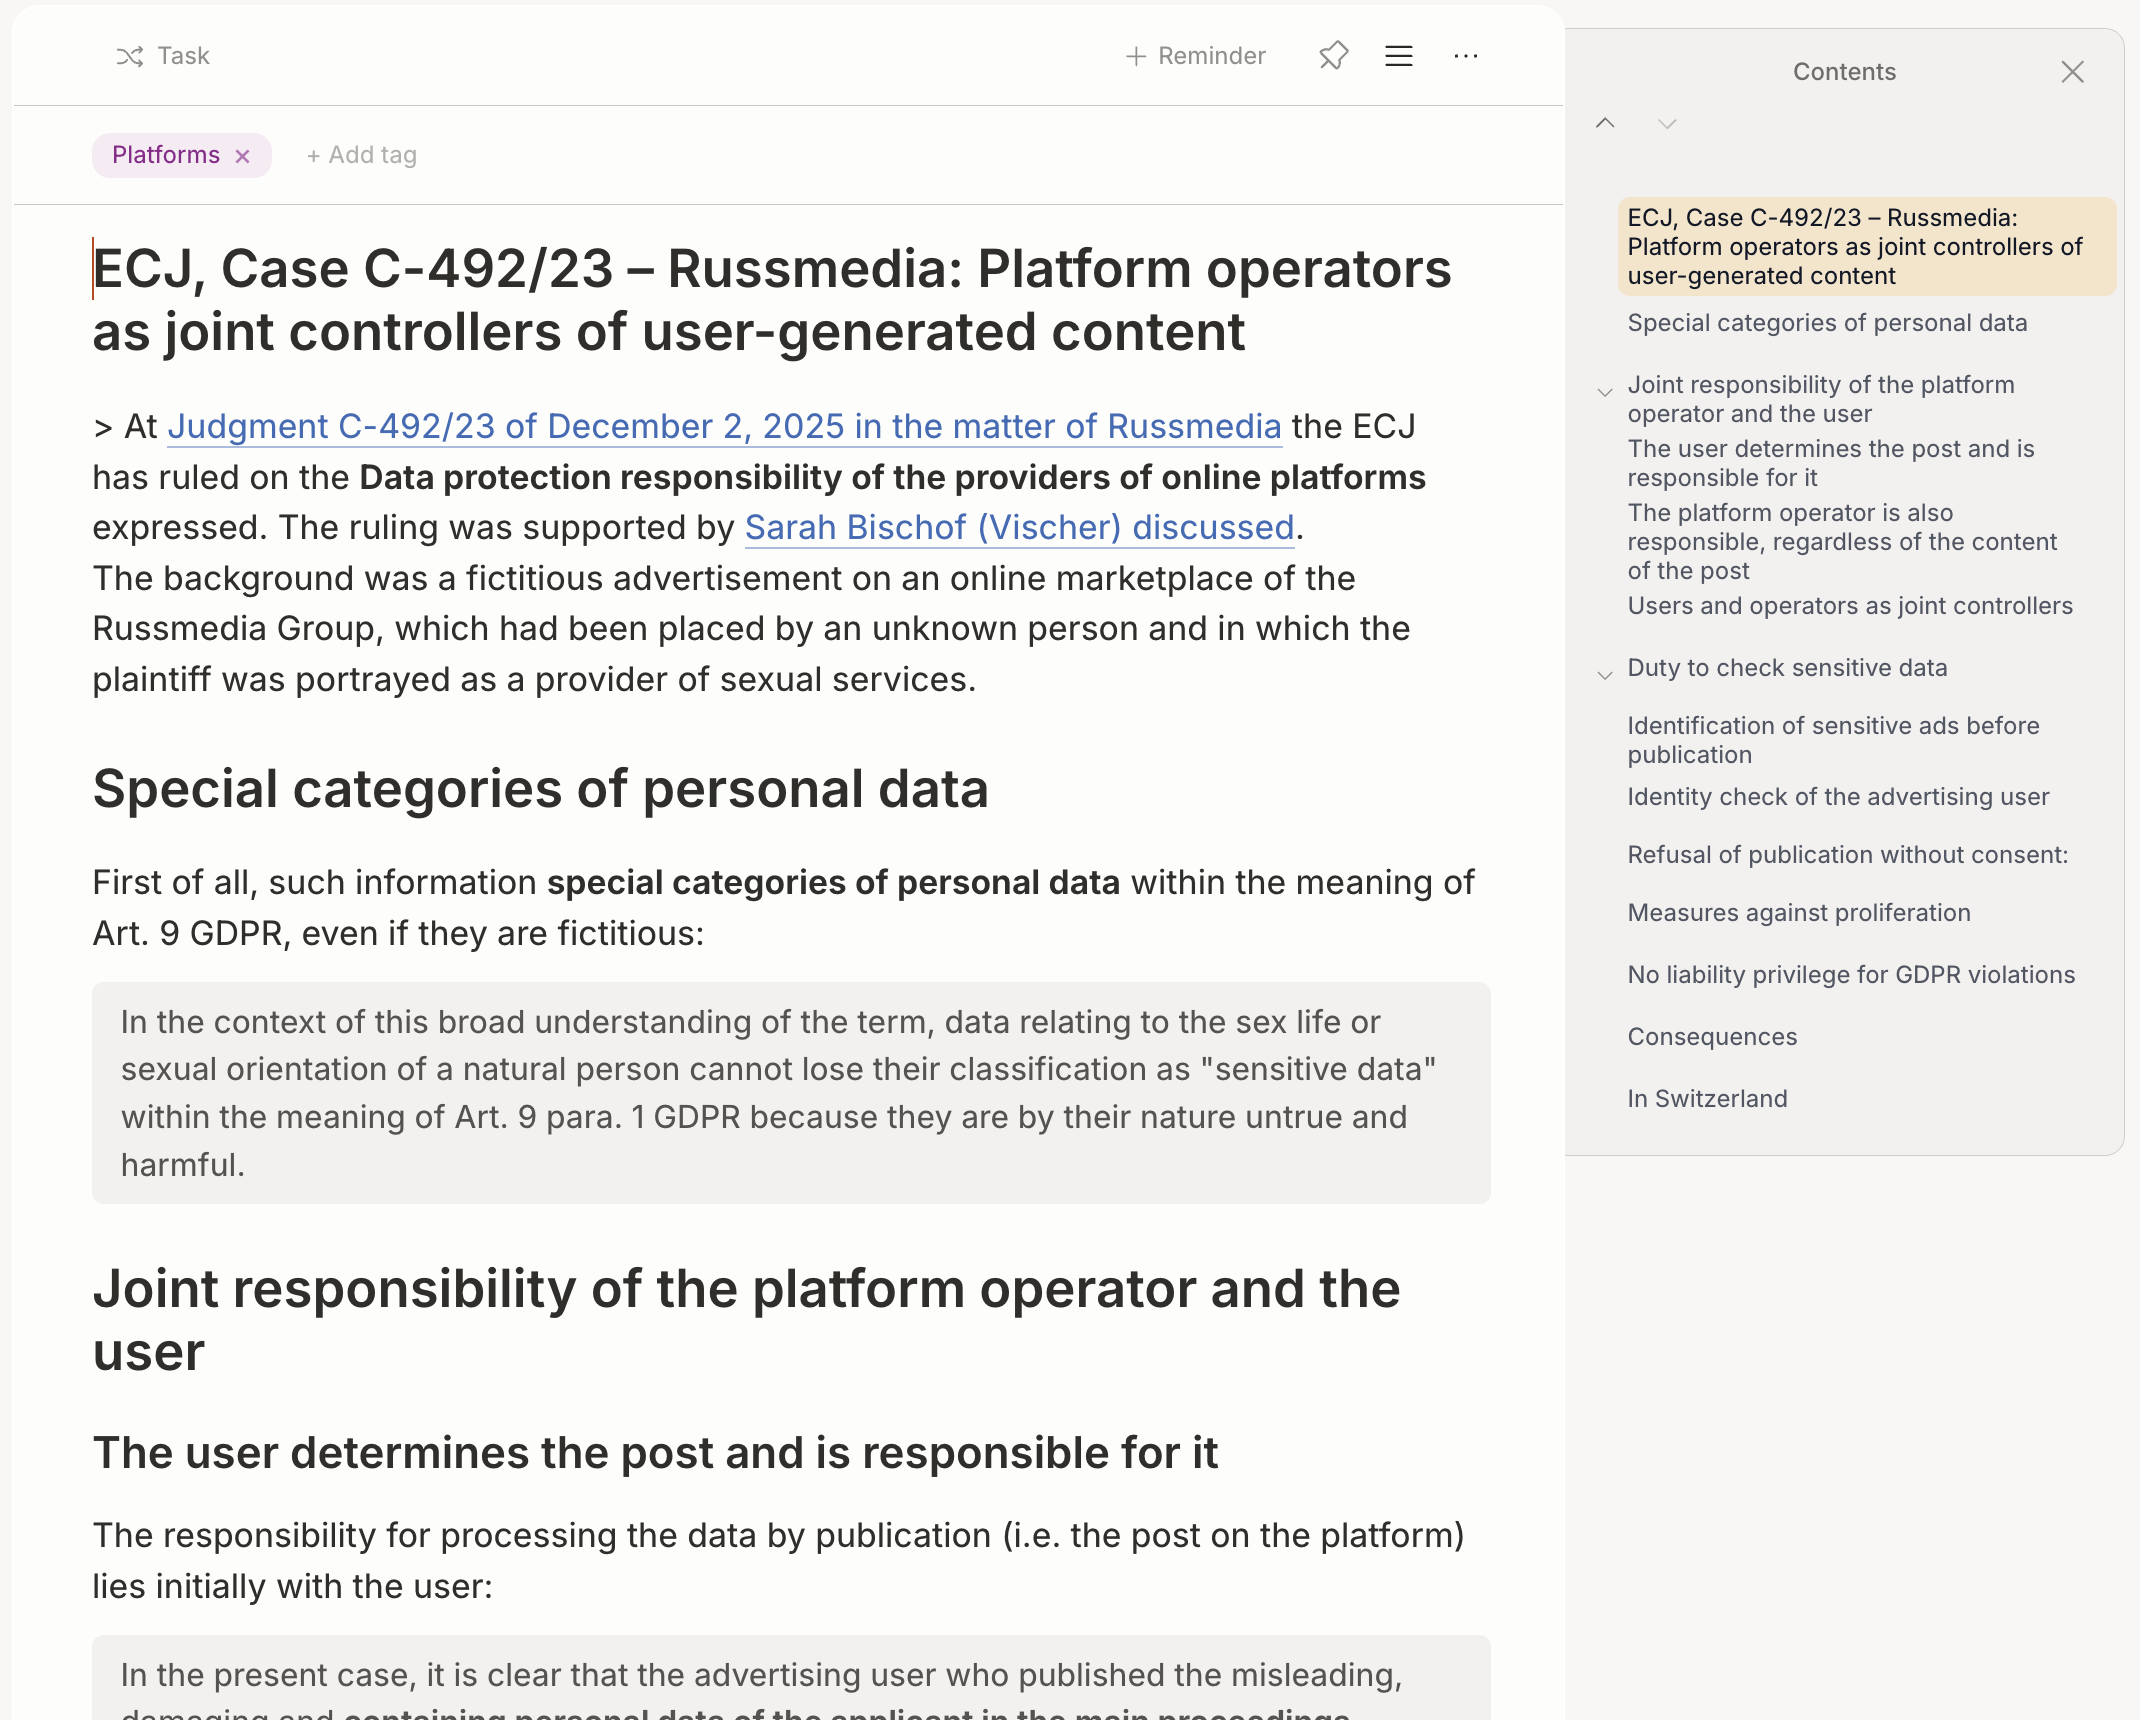Remove the Platforms tag
Viewport: 2140px width, 1720px height.
(x=242, y=156)
